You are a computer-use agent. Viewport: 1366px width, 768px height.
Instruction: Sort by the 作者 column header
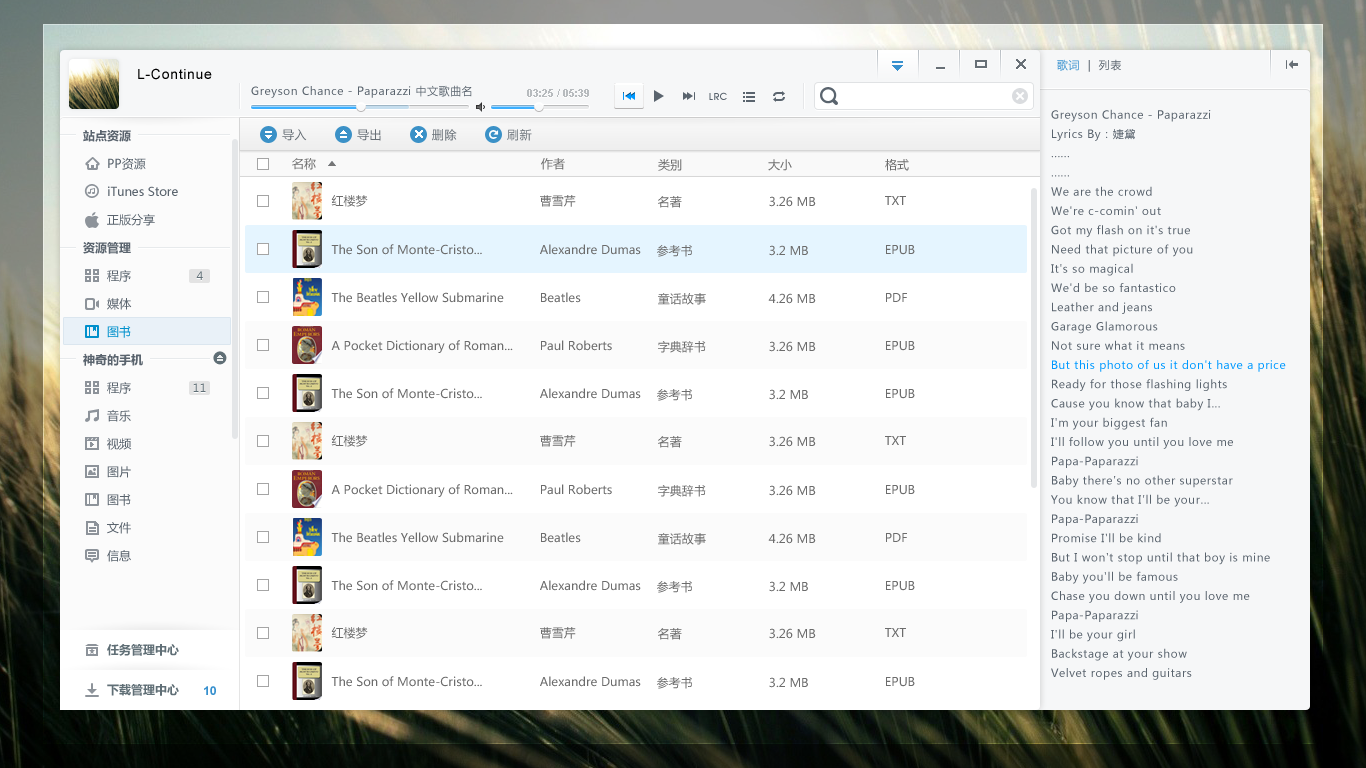point(553,164)
